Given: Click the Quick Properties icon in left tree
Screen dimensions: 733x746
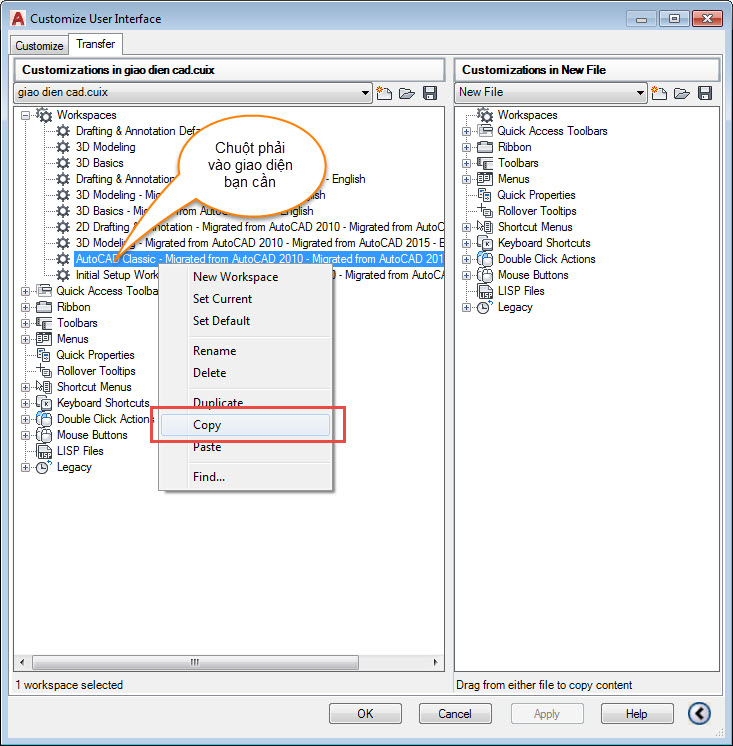Looking at the screenshot, I should click(x=44, y=355).
